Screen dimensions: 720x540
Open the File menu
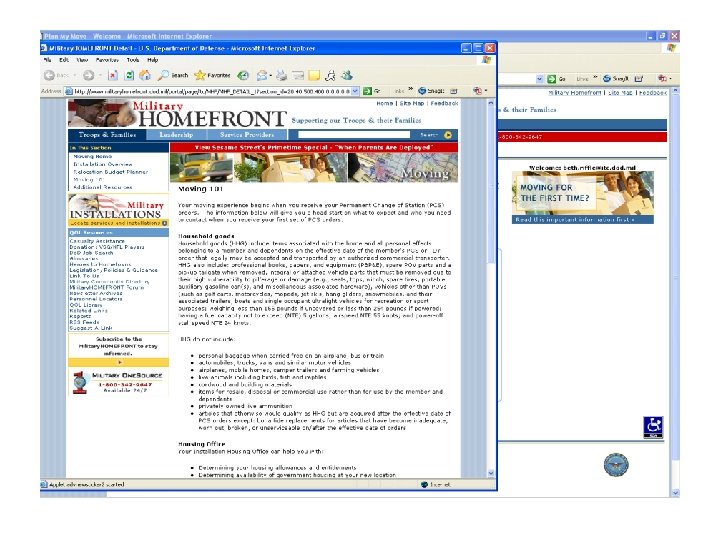point(47,60)
